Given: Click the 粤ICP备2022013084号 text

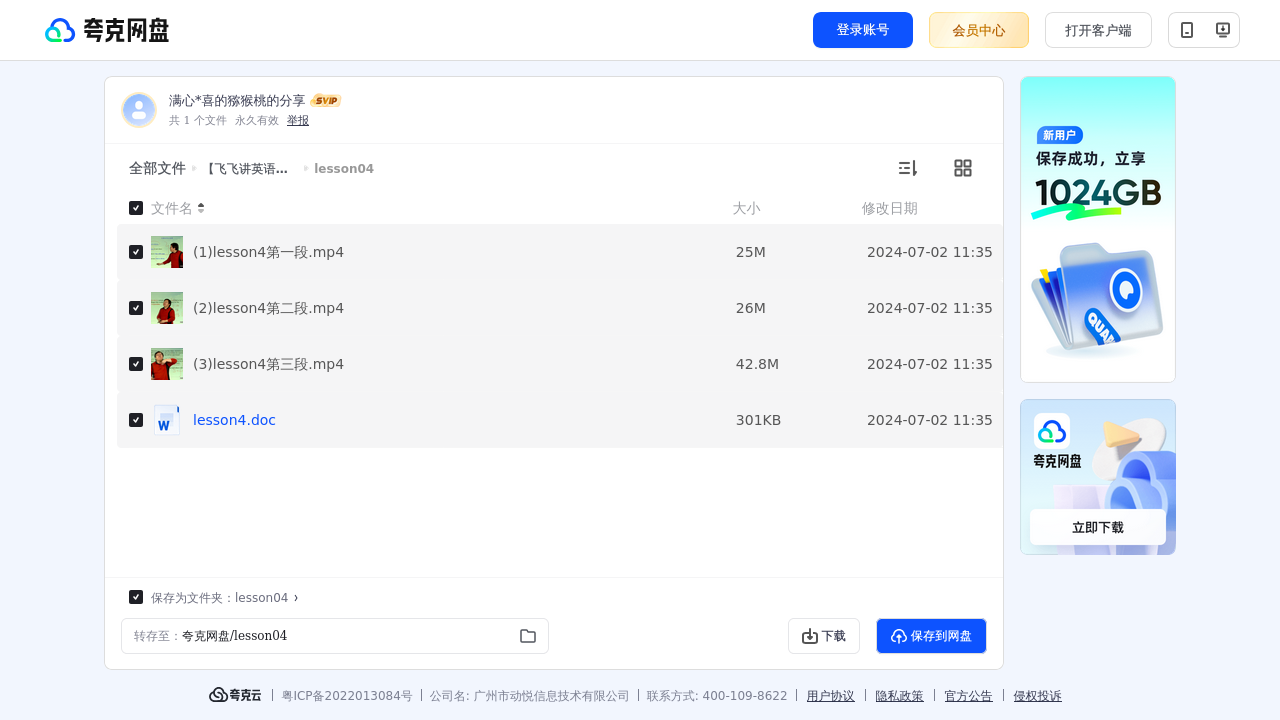Looking at the screenshot, I should 347,696.
